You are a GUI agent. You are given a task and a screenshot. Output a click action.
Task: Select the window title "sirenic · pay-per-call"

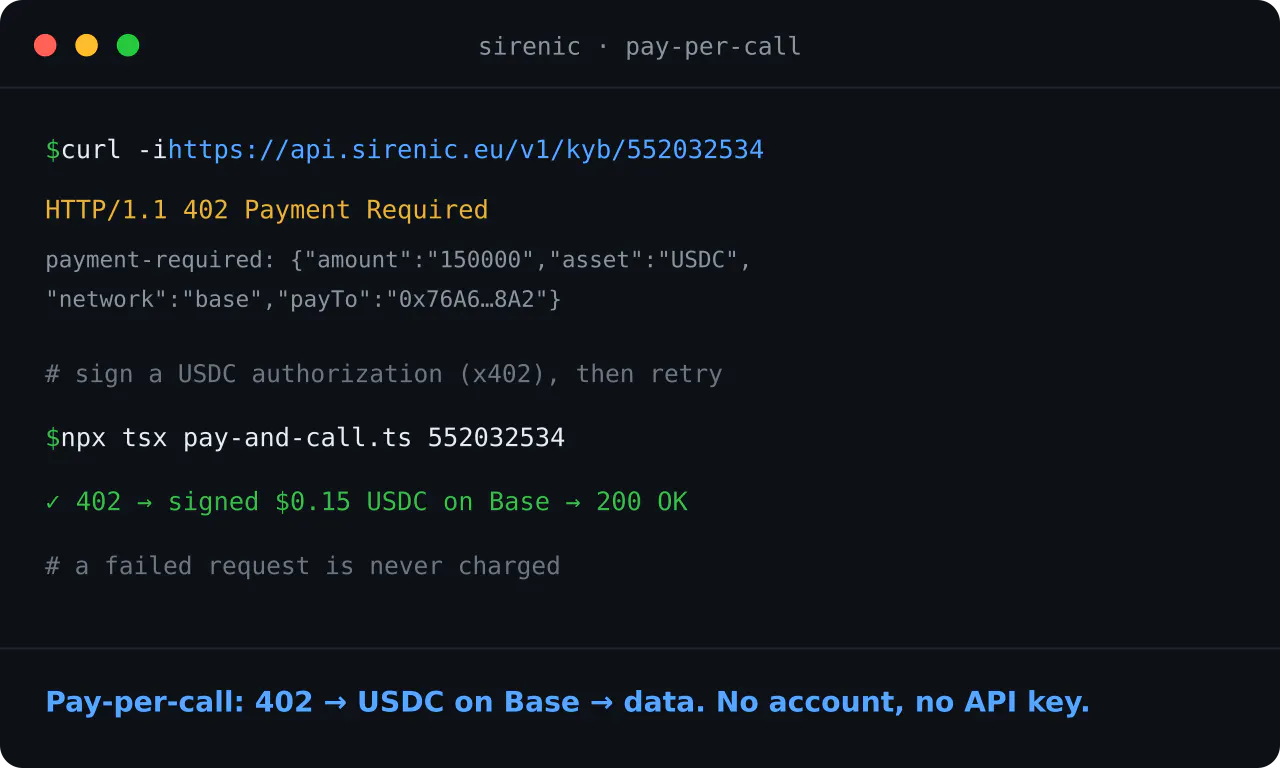click(640, 47)
